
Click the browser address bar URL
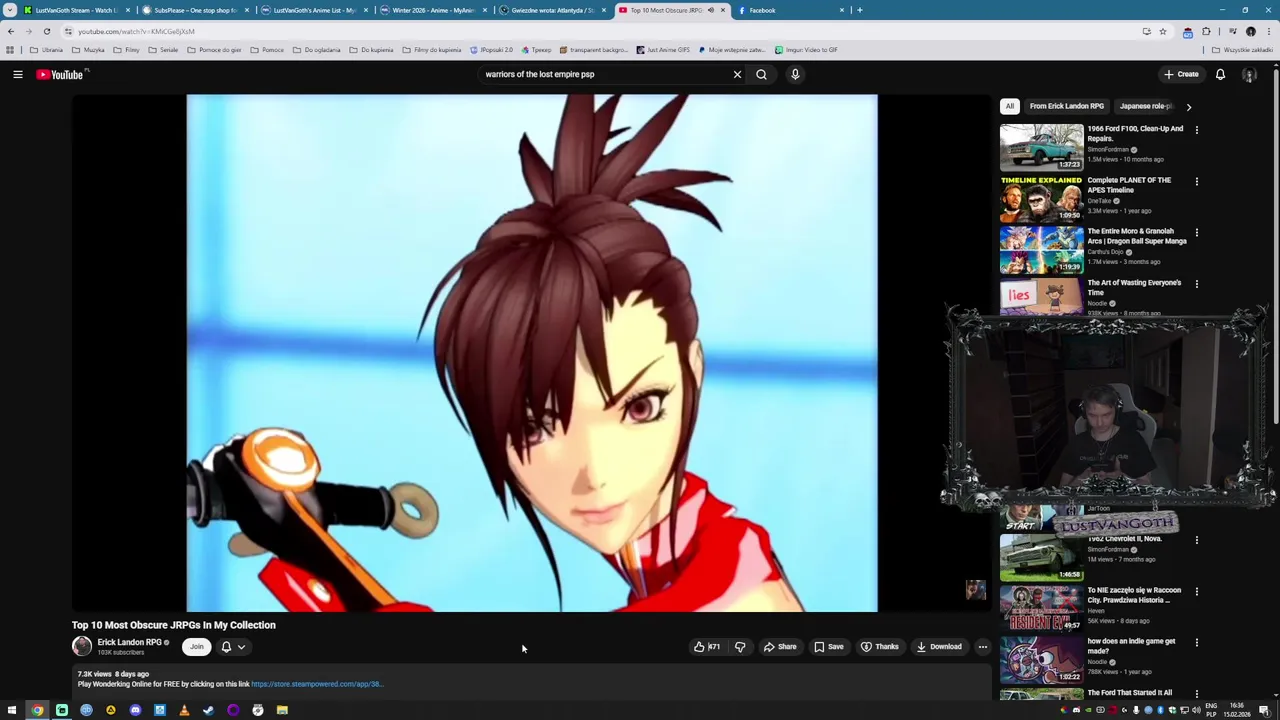(136, 32)
